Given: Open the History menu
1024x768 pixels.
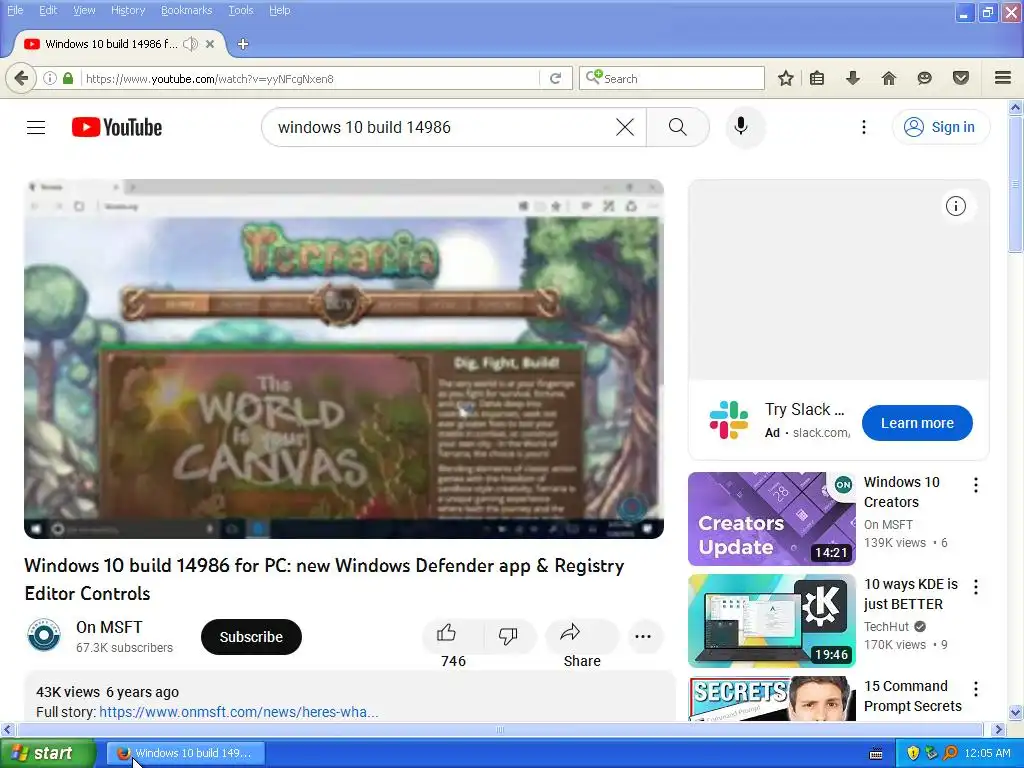Looking at the screenshot, I should 128,10.
